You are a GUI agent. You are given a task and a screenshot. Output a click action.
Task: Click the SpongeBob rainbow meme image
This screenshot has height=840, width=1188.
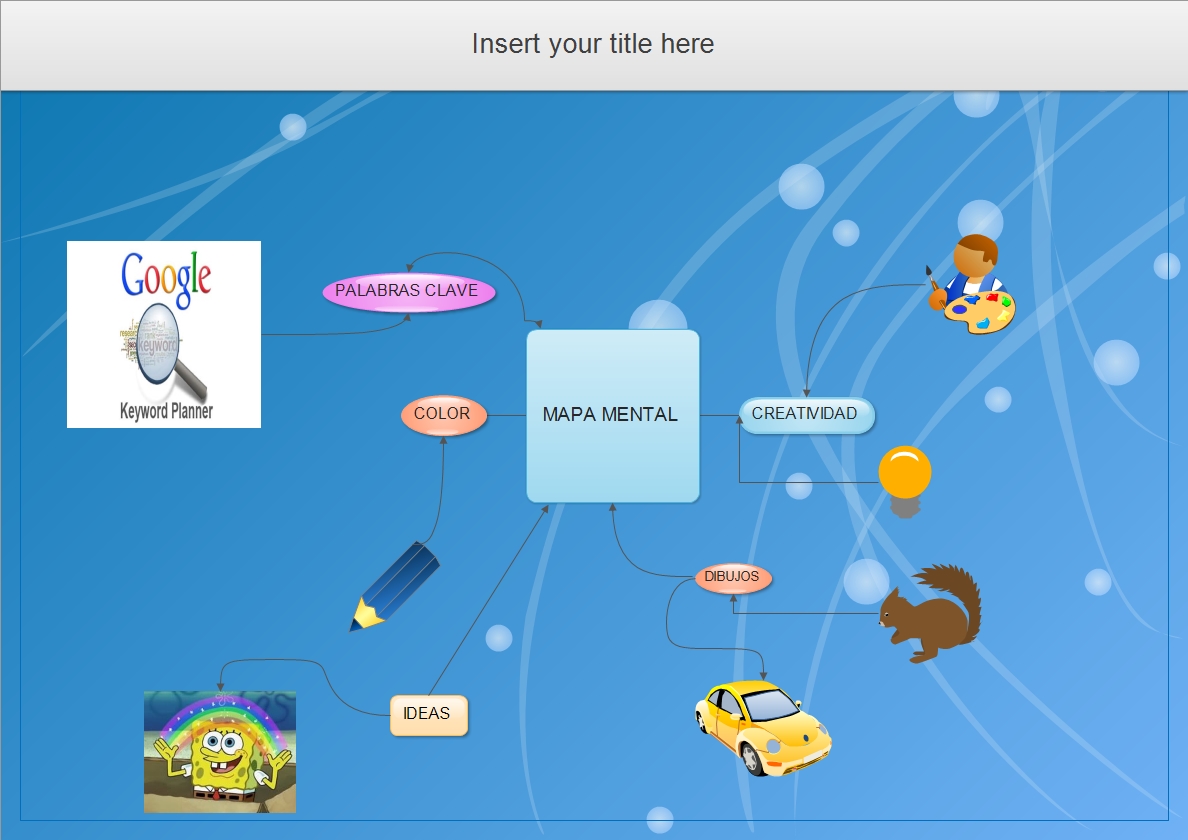(219, 752)
